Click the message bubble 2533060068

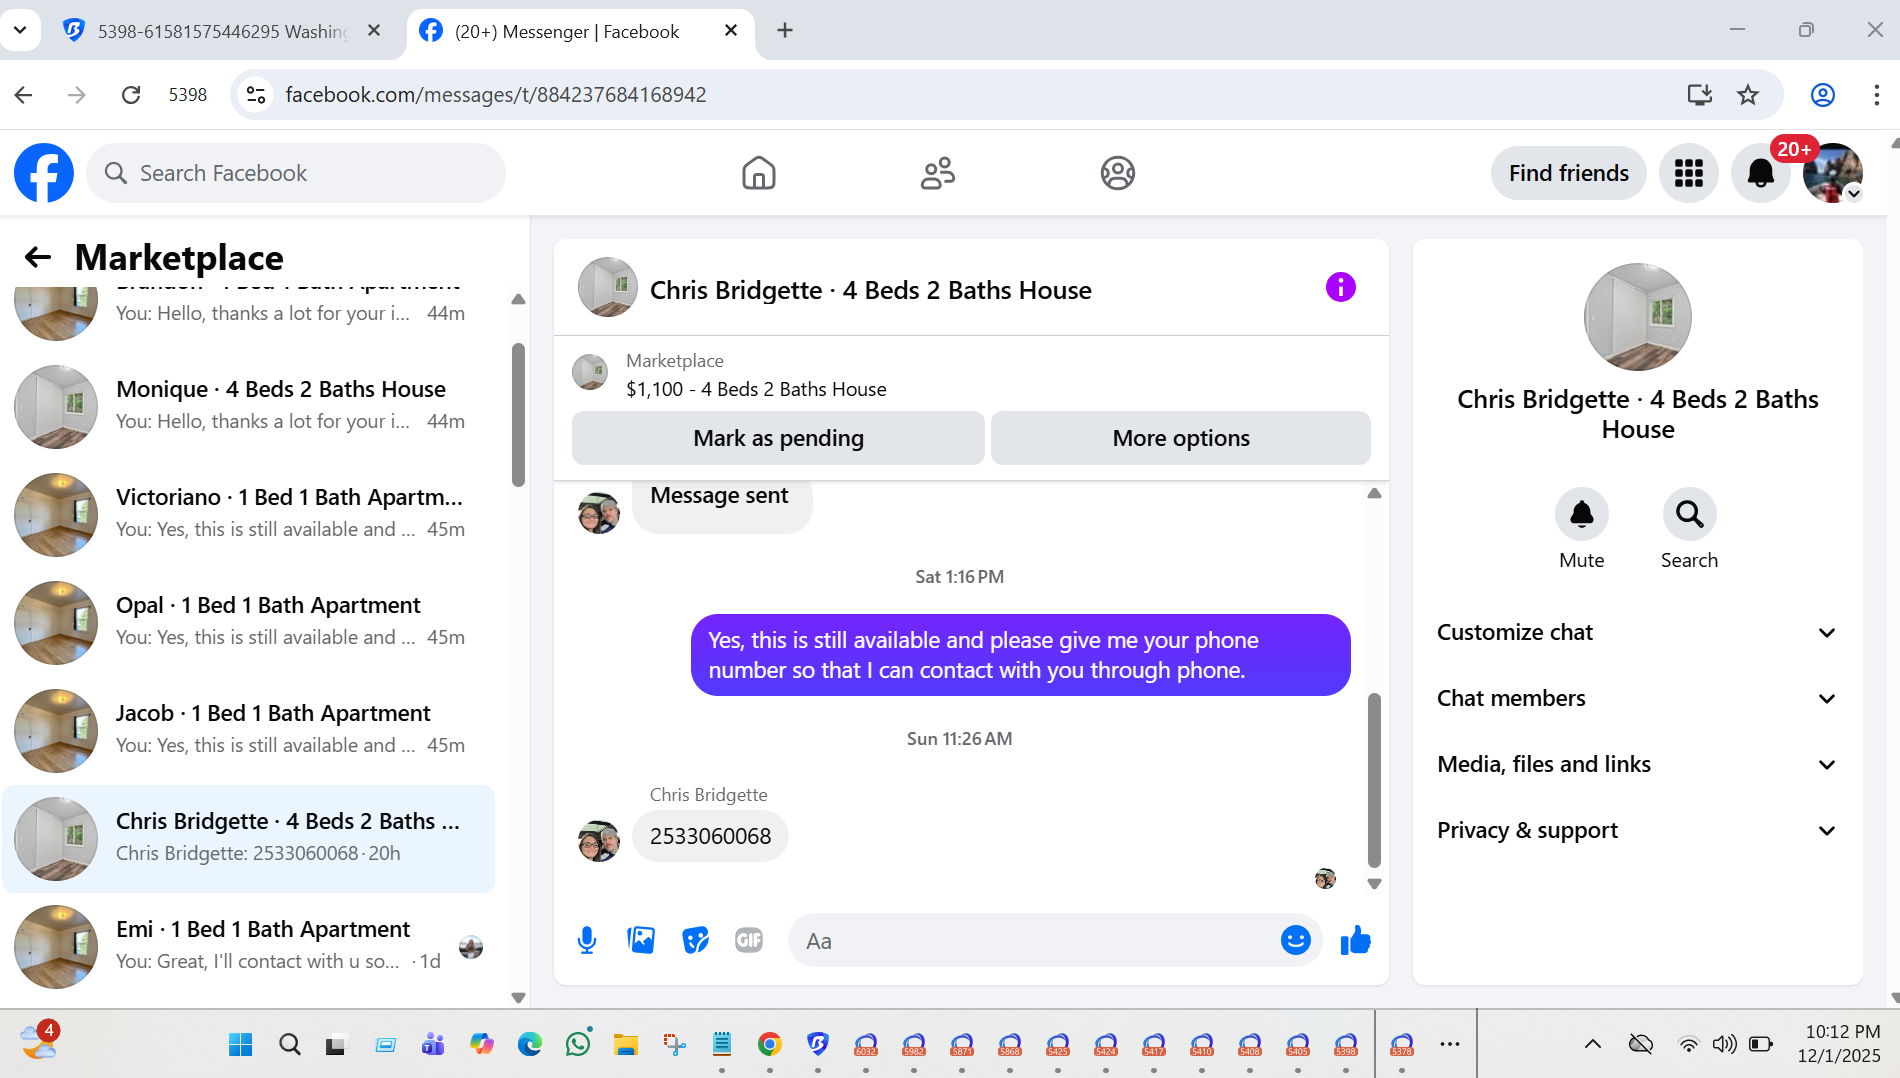pyautogui.click(x=710, y=836)
